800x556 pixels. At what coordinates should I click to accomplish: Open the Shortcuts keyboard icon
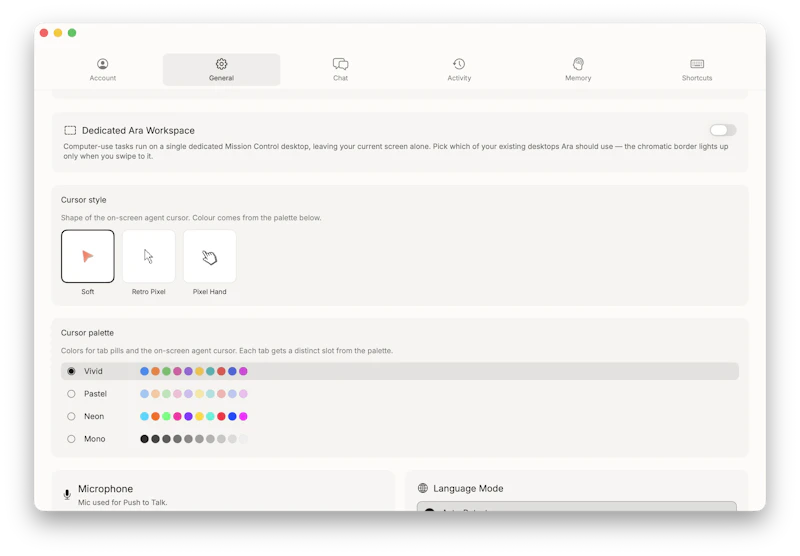tap(697, 64)
